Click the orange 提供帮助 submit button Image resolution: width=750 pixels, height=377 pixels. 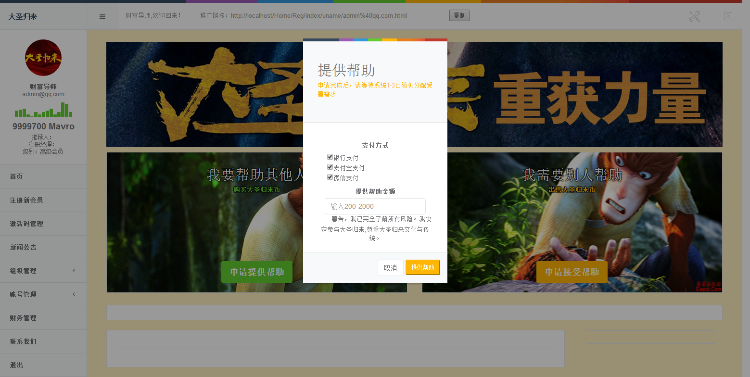[x=423, y=267]
